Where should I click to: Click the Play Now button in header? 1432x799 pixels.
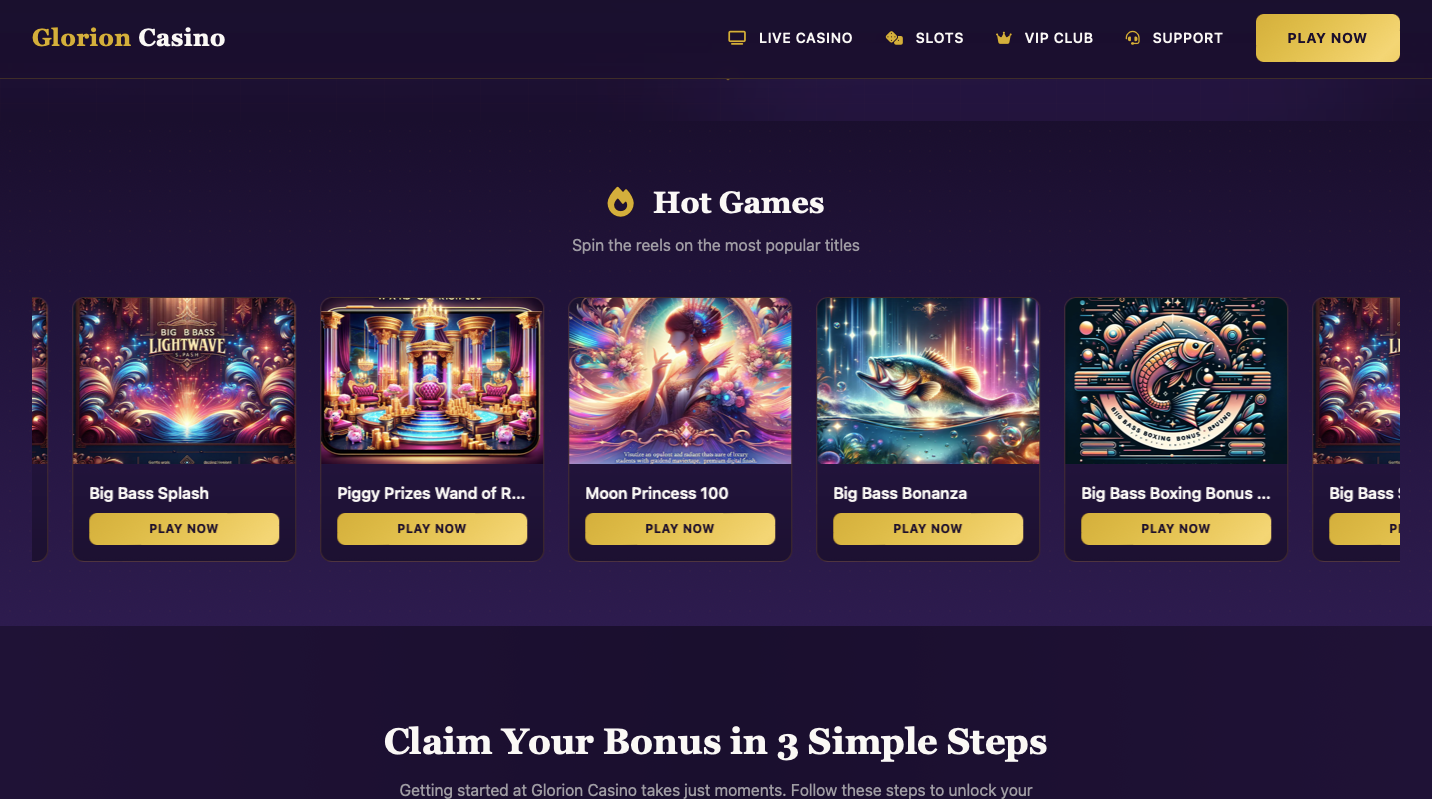point(1327,38)
